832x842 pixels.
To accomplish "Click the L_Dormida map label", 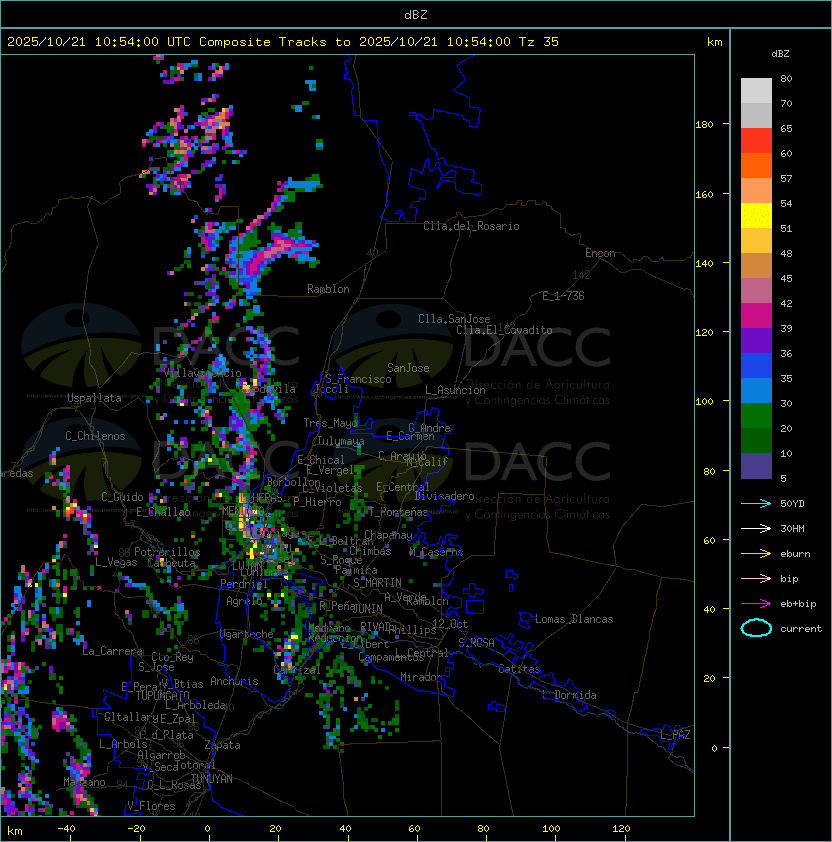I will tap(569, 695).
